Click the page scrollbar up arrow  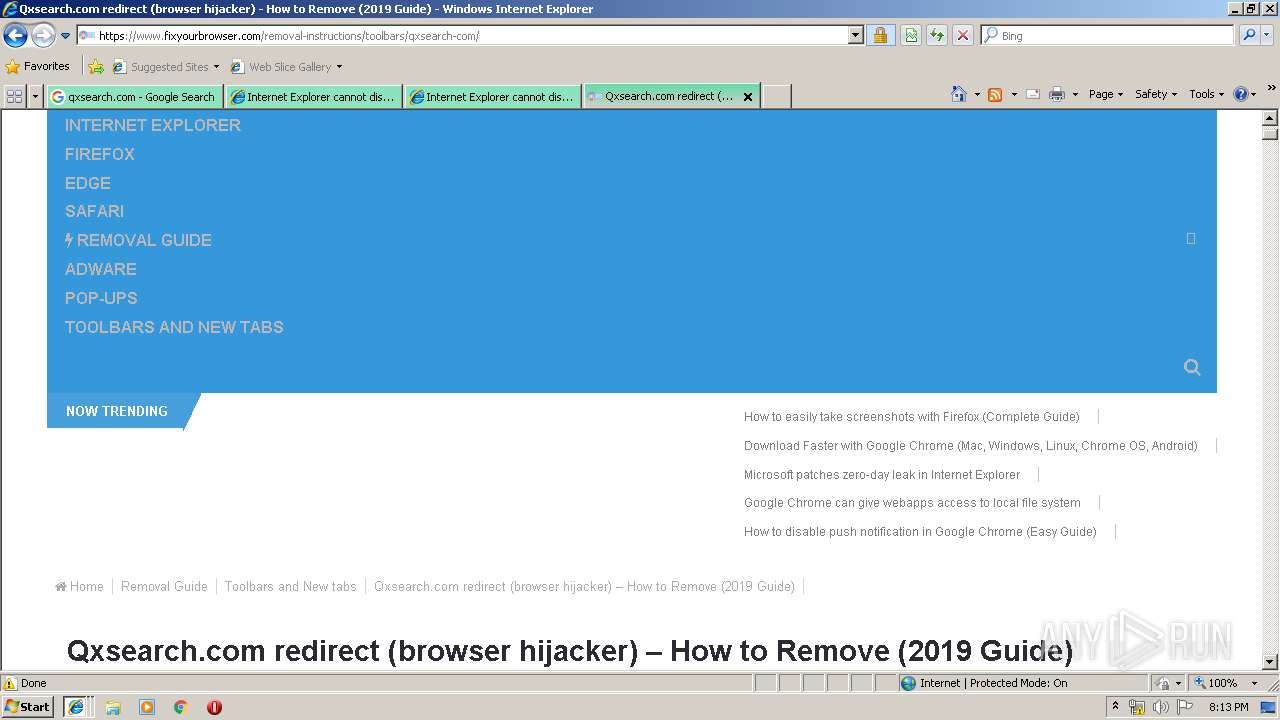1270,117
